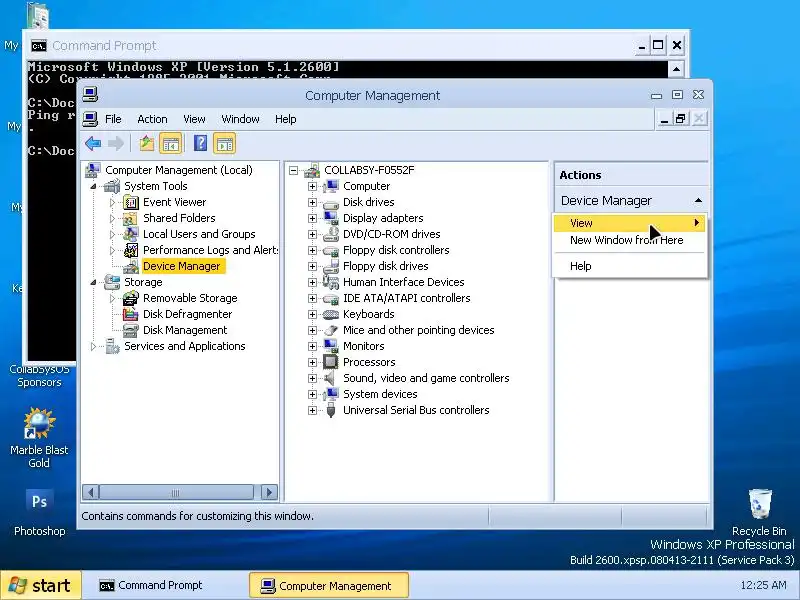800x600 pixels.
Task: Click the Disk Defragmenter icon
Action: pyautogui.click(x=131, y=314)
